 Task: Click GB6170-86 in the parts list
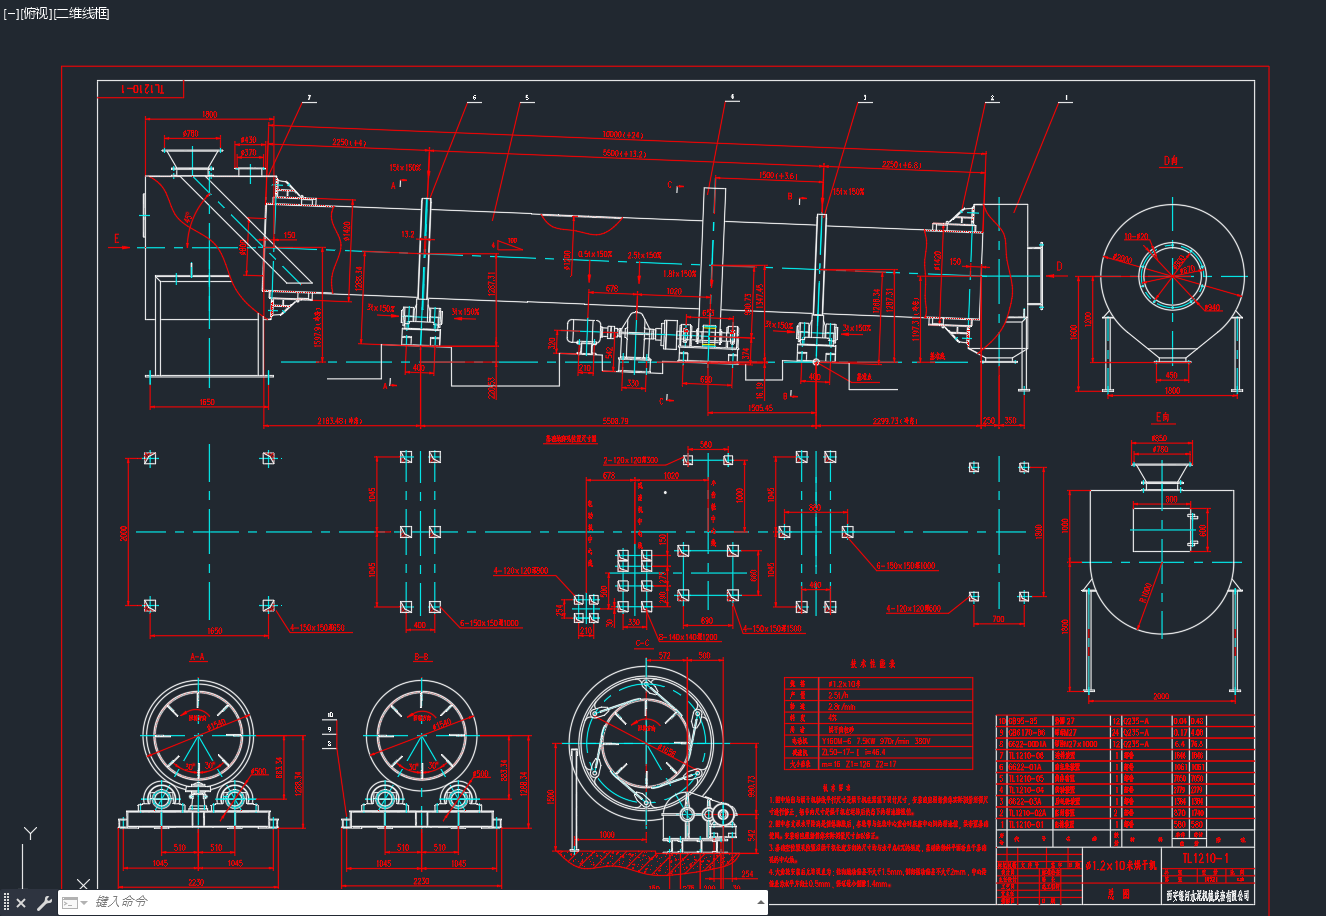pyautogui.click(x=1026, y=733)
